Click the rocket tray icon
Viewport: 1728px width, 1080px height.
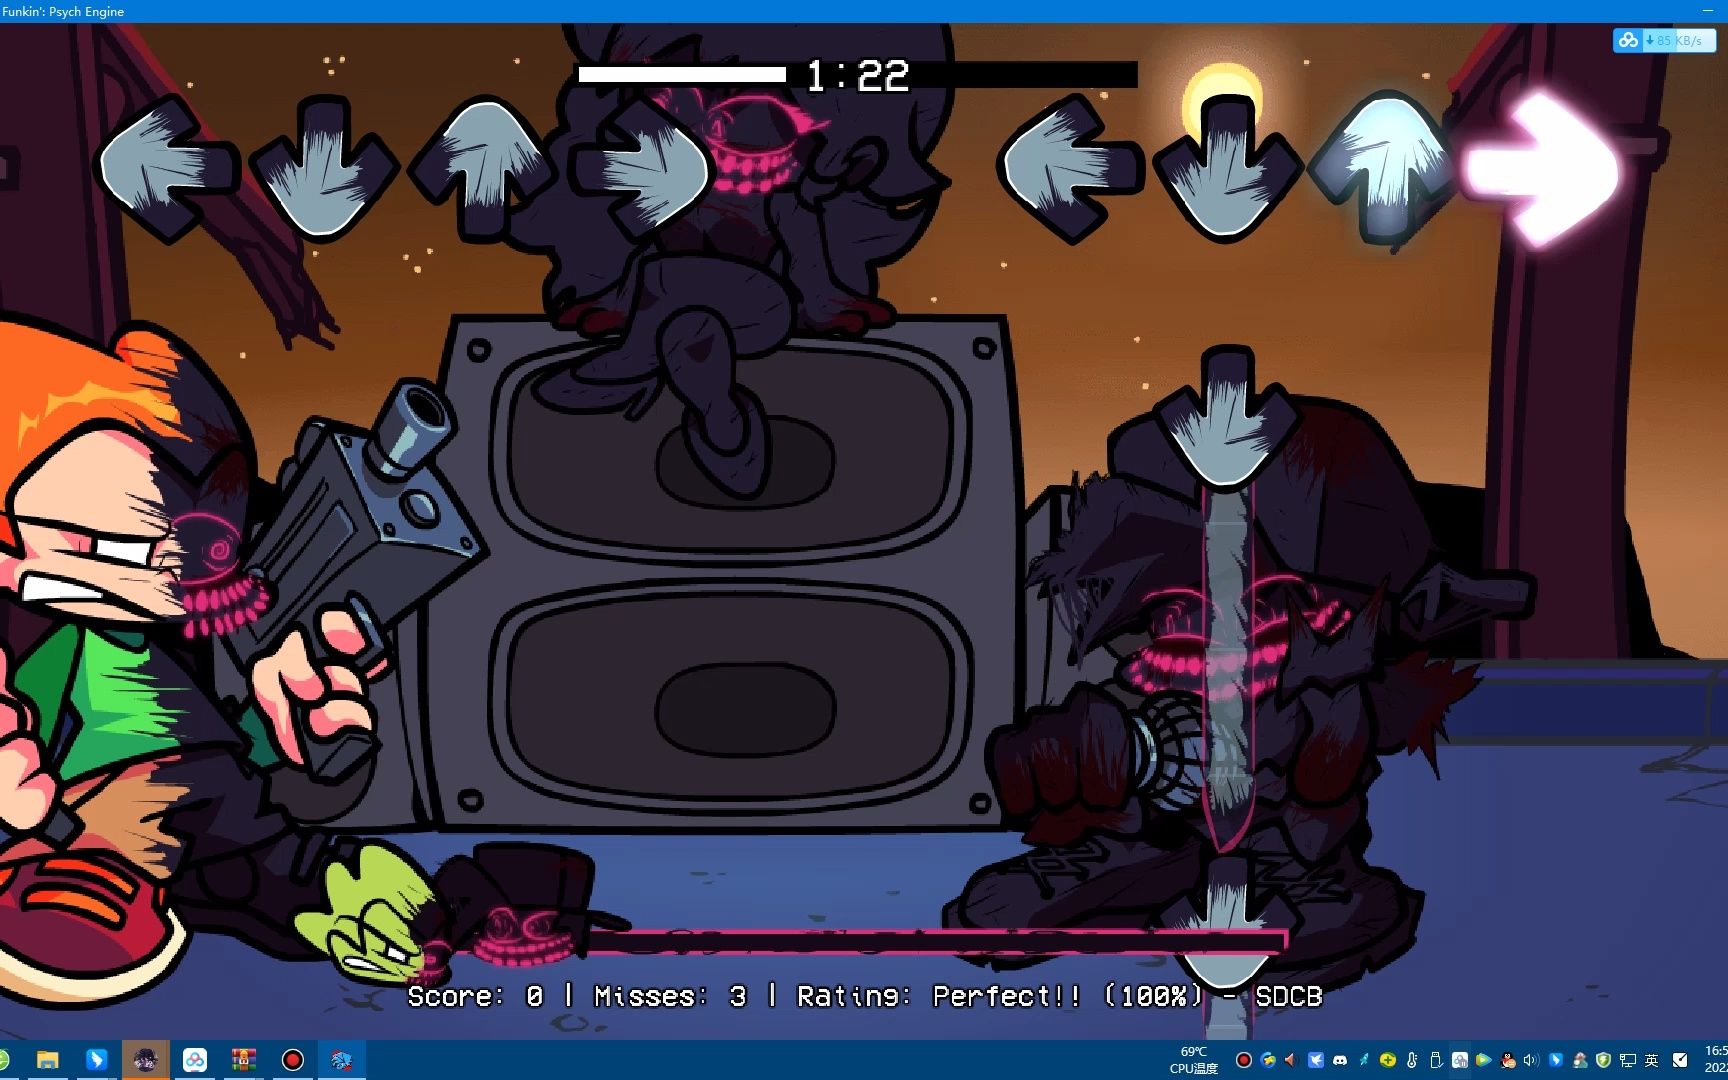coord(1364,1060)
